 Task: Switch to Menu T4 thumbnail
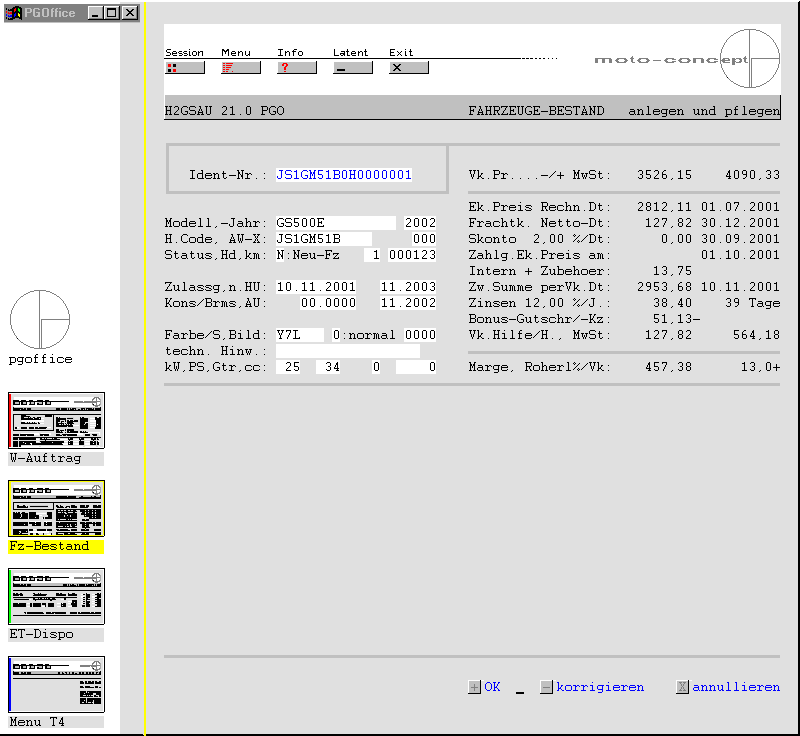tap(57, 684)
